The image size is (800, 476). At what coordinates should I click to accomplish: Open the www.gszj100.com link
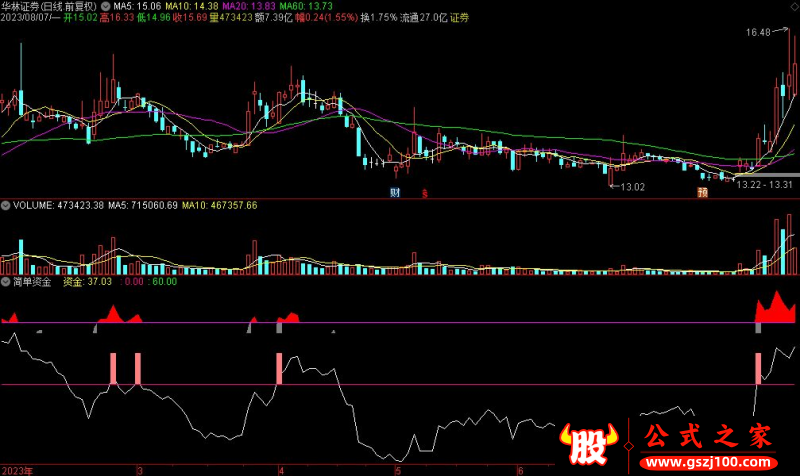coord(706,465)
